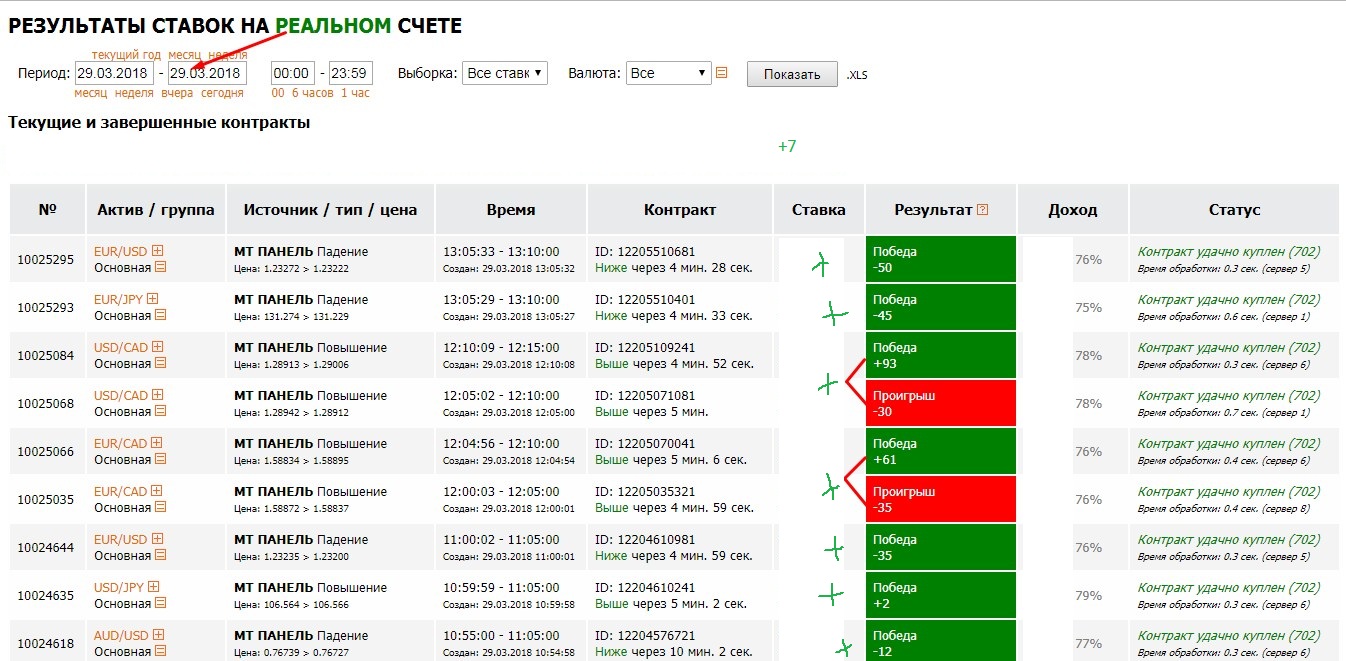The image size is (1346, 661).
Task: Open EUR/JPY asset link in row 10025293
Action: [119, 300]
